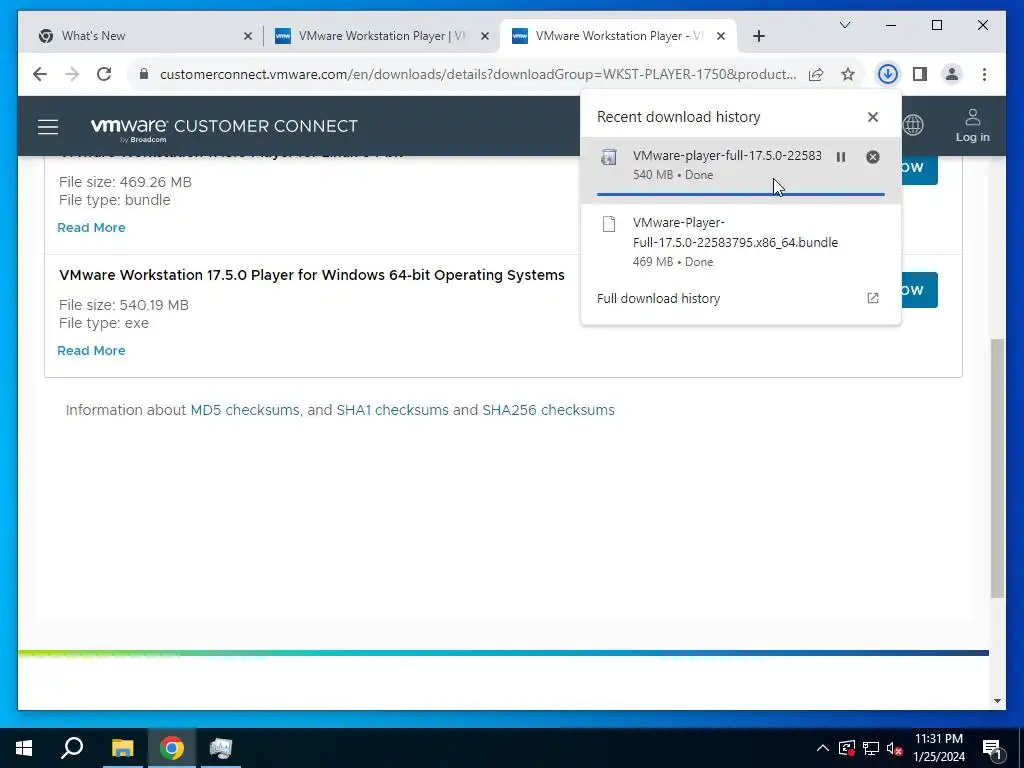The height and width of the screenshot is (768, 1024).
Task: Open the installer app in taskbar
Action: 221,748
